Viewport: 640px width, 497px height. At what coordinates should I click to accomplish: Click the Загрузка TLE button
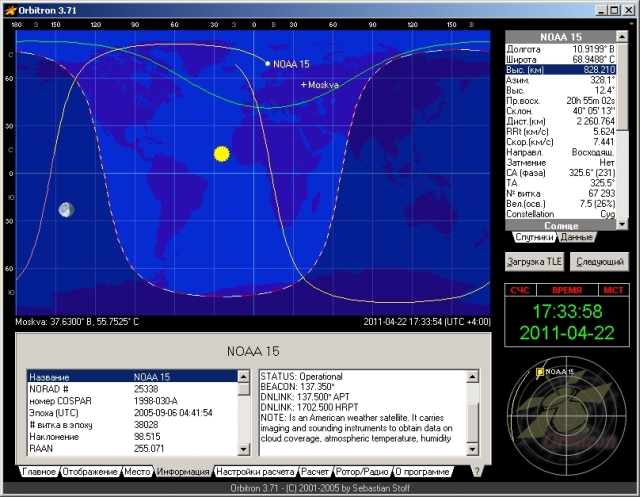pos(534,262)
